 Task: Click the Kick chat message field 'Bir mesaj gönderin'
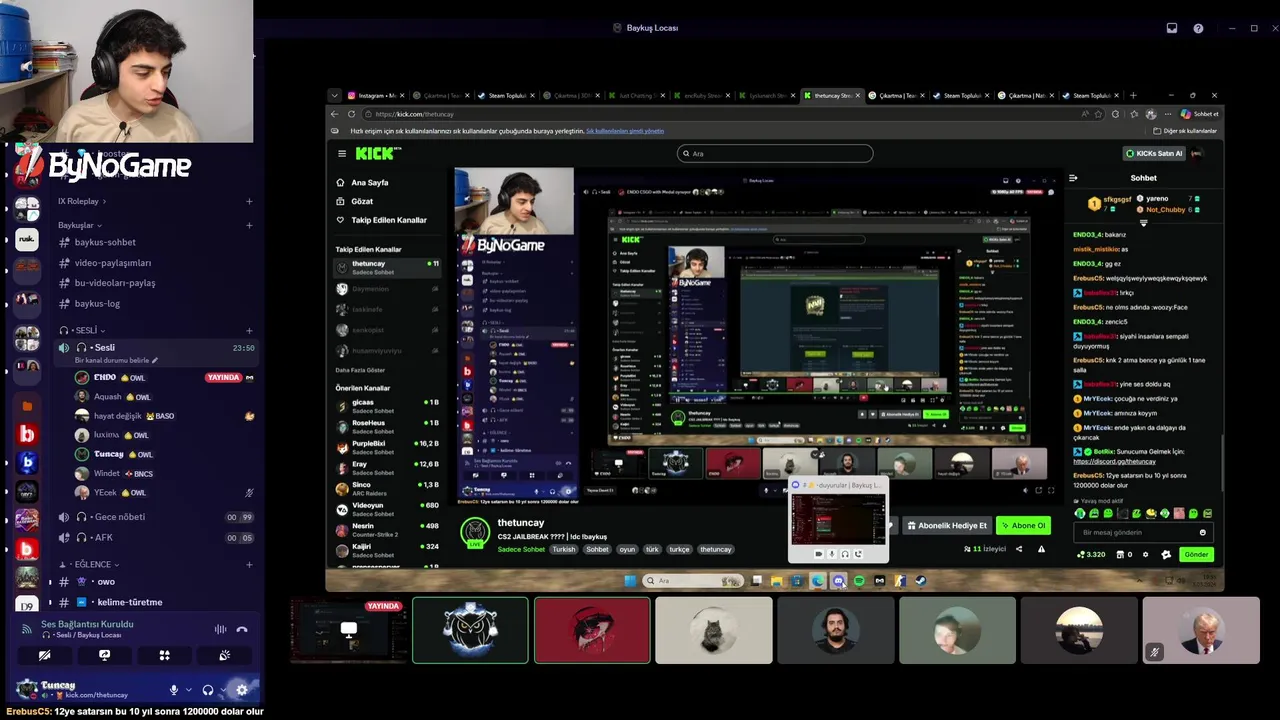point(1143,532)
